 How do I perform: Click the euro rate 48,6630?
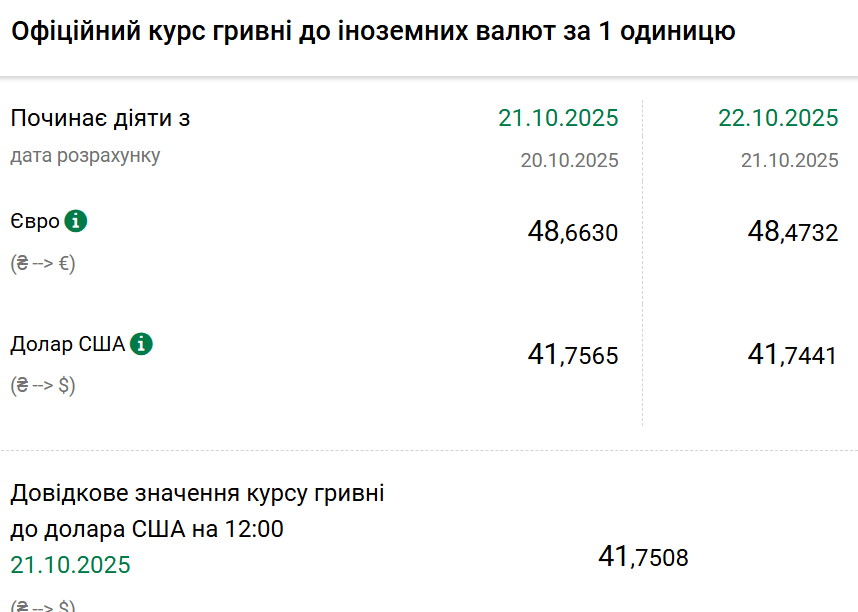573,233
